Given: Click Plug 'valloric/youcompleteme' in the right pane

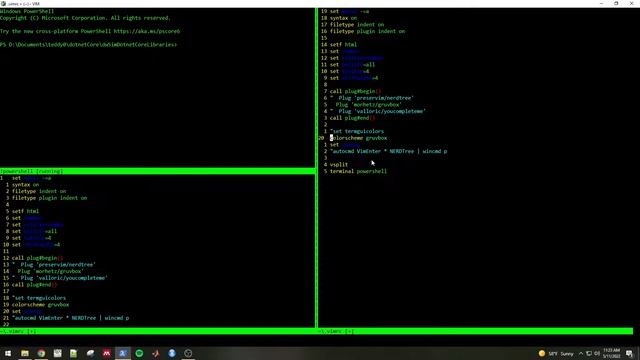Looking at the screenshot, I should 382,111.
